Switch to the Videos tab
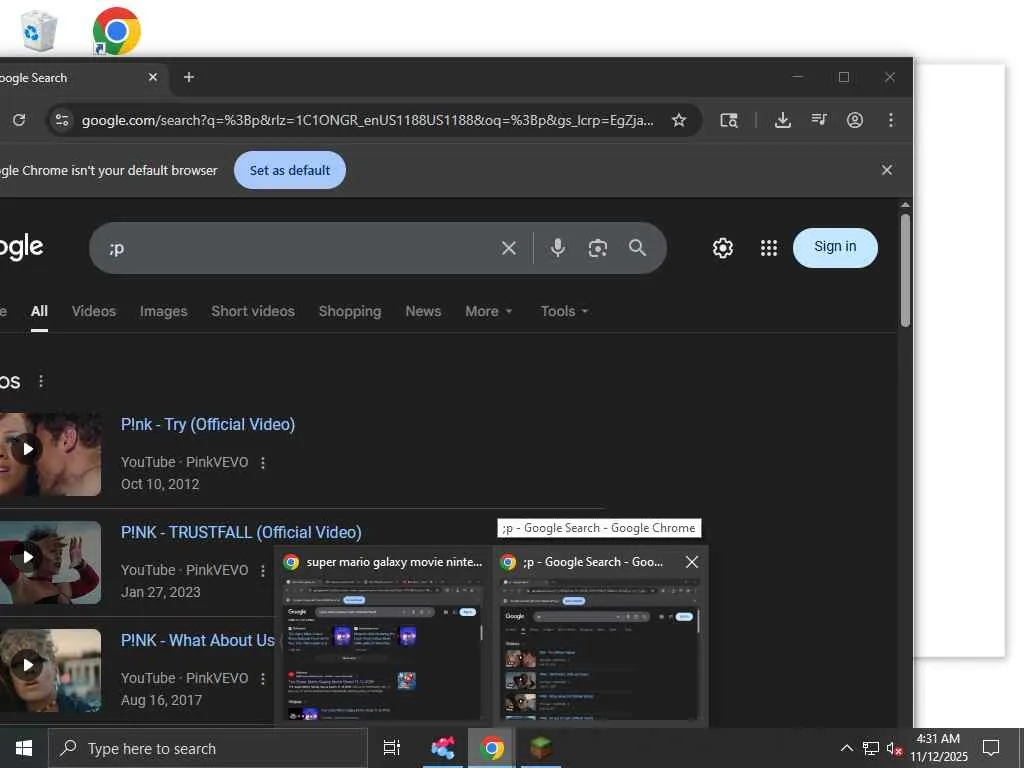1024x768 pixels. [93, 311]
